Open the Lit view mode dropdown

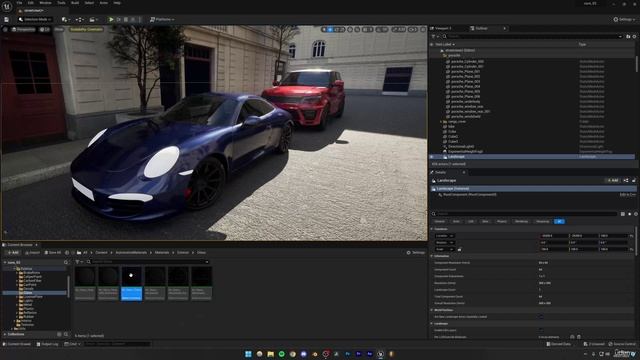point(44,29)
